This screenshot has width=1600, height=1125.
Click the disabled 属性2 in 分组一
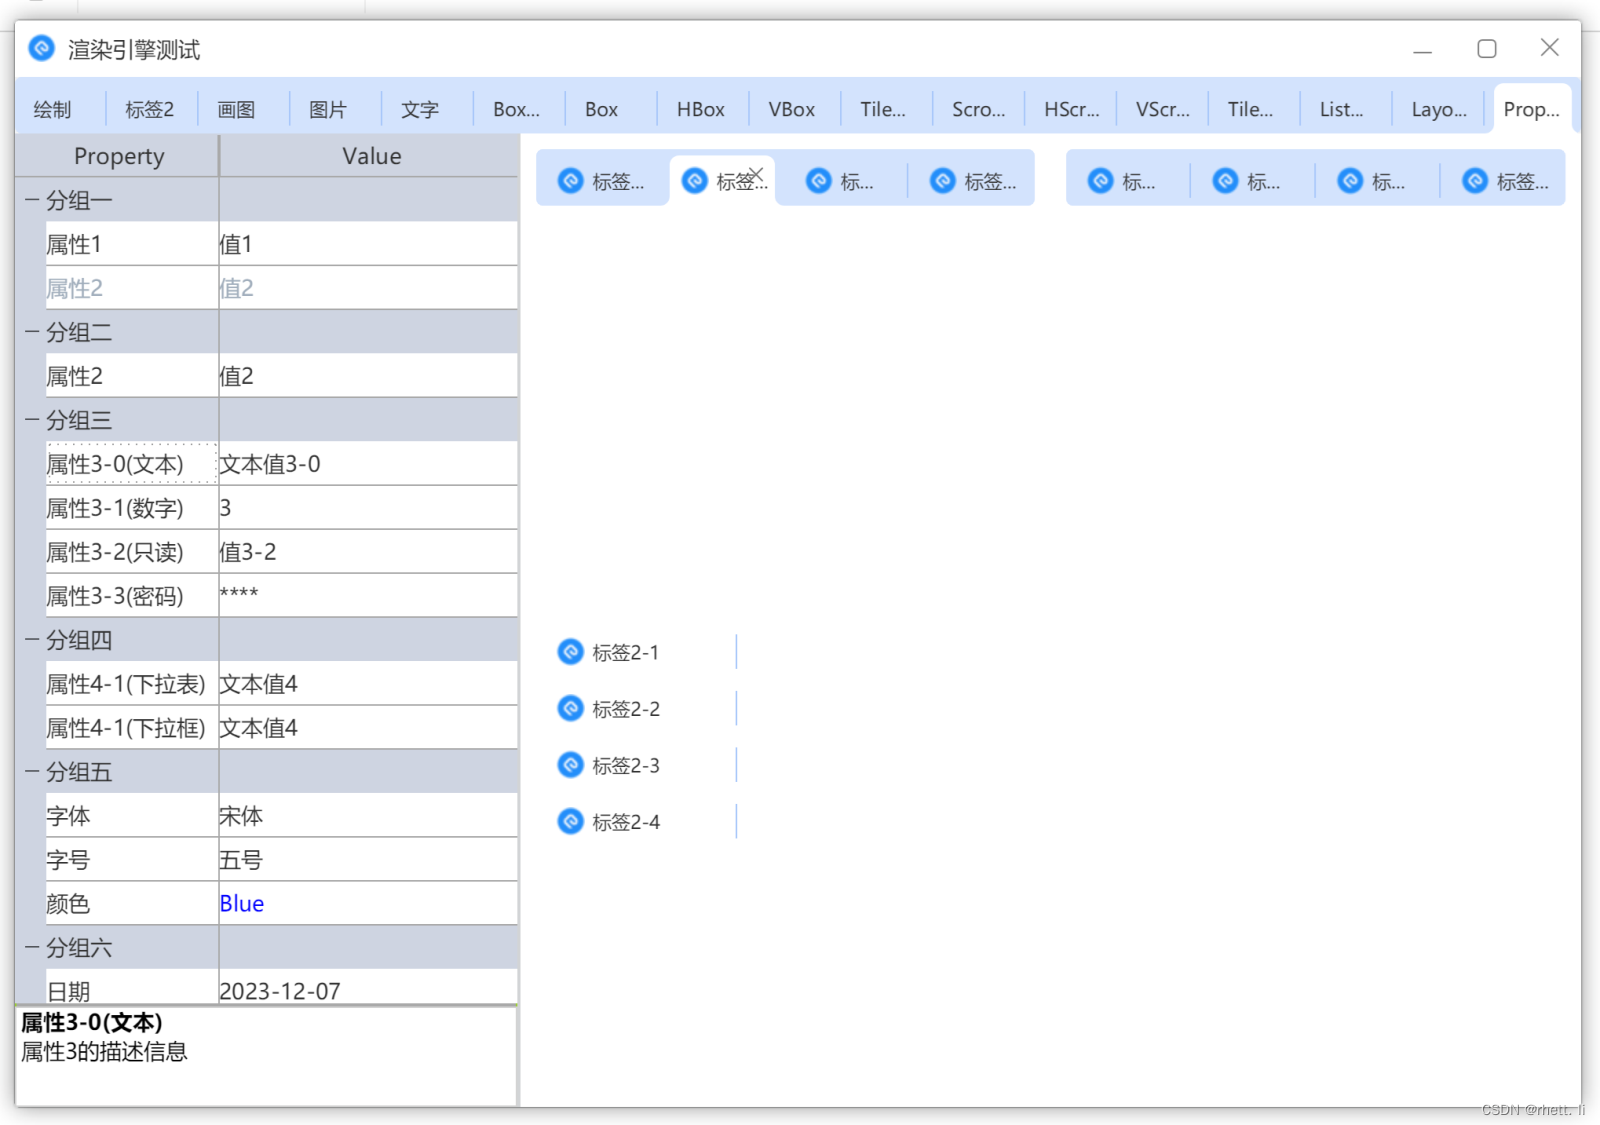132,288
